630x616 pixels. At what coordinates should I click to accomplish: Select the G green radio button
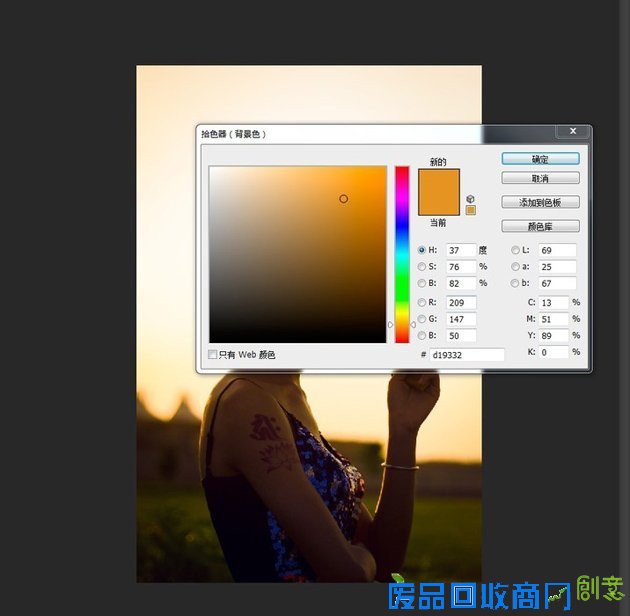click(421, 319)
